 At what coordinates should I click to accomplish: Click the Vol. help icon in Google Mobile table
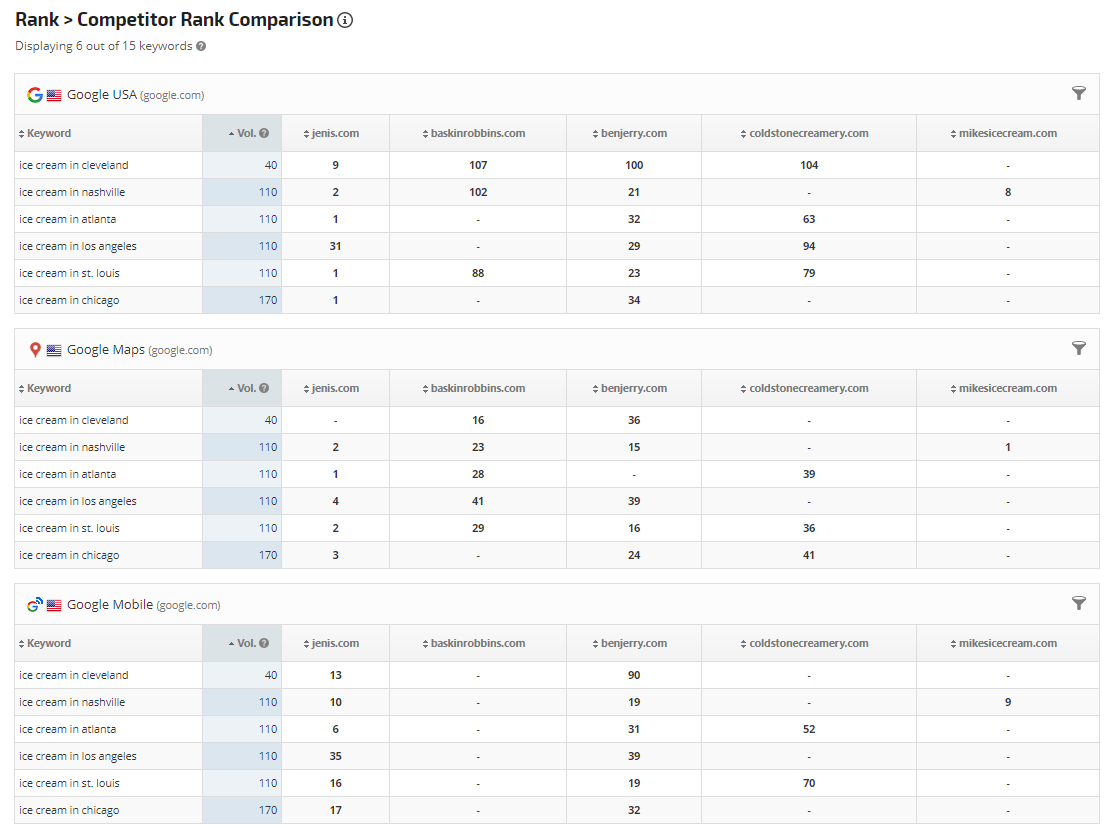[264, 644]
